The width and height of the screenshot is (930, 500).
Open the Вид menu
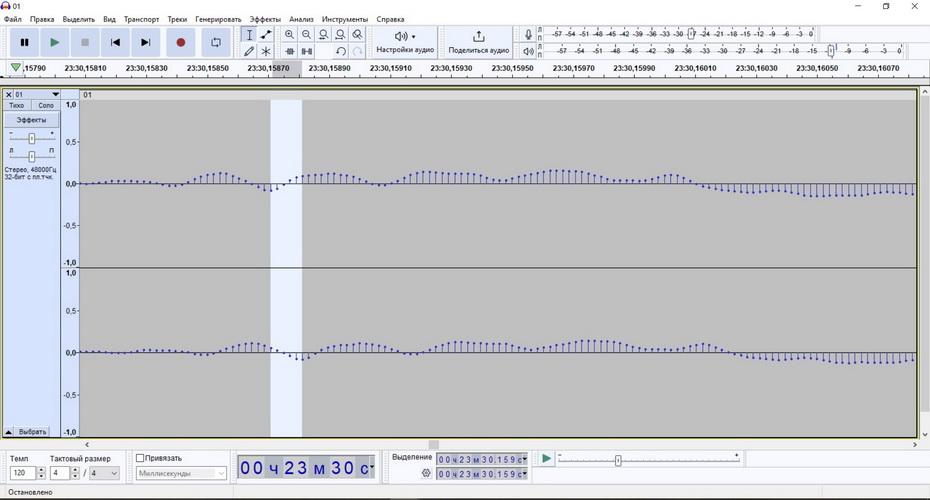110,19
